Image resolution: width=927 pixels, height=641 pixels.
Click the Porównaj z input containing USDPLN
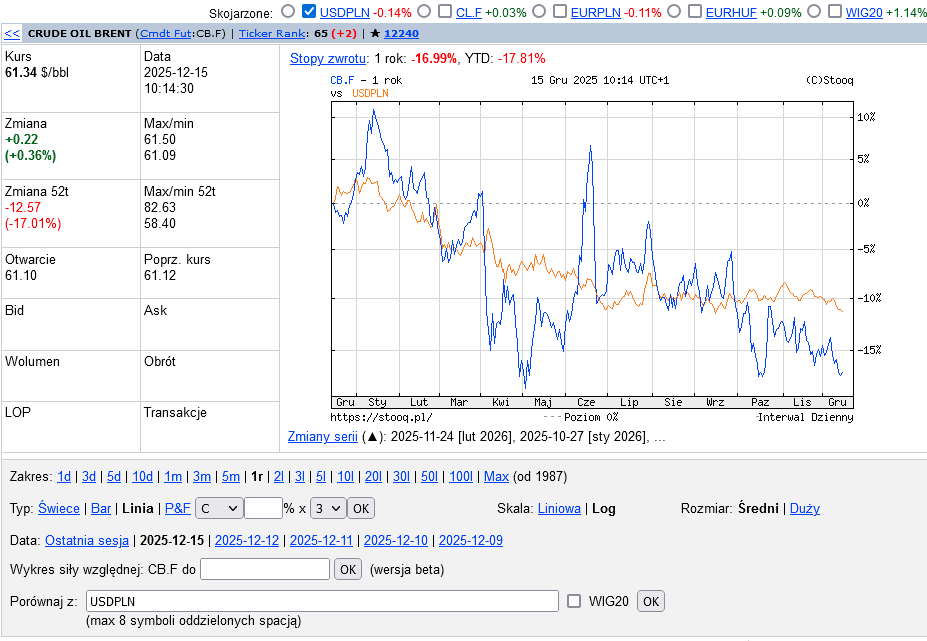click(321, 601)
